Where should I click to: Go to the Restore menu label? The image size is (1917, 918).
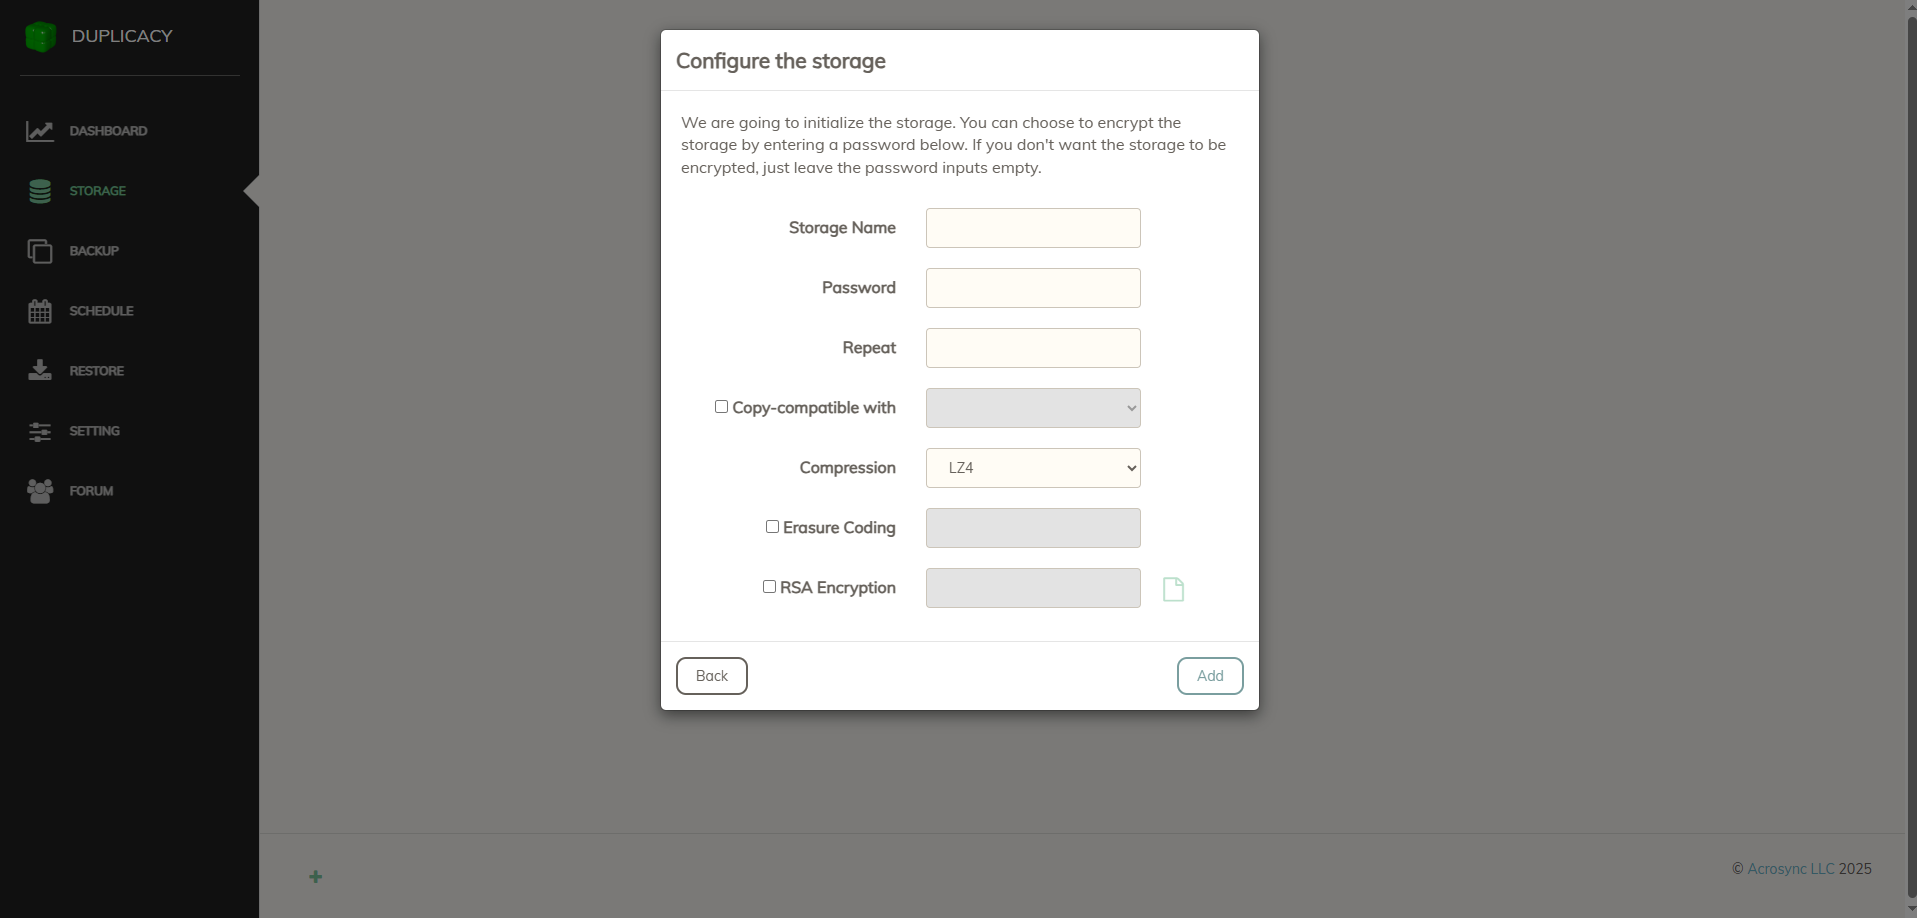pyautogui.click(x=96, y=371)
